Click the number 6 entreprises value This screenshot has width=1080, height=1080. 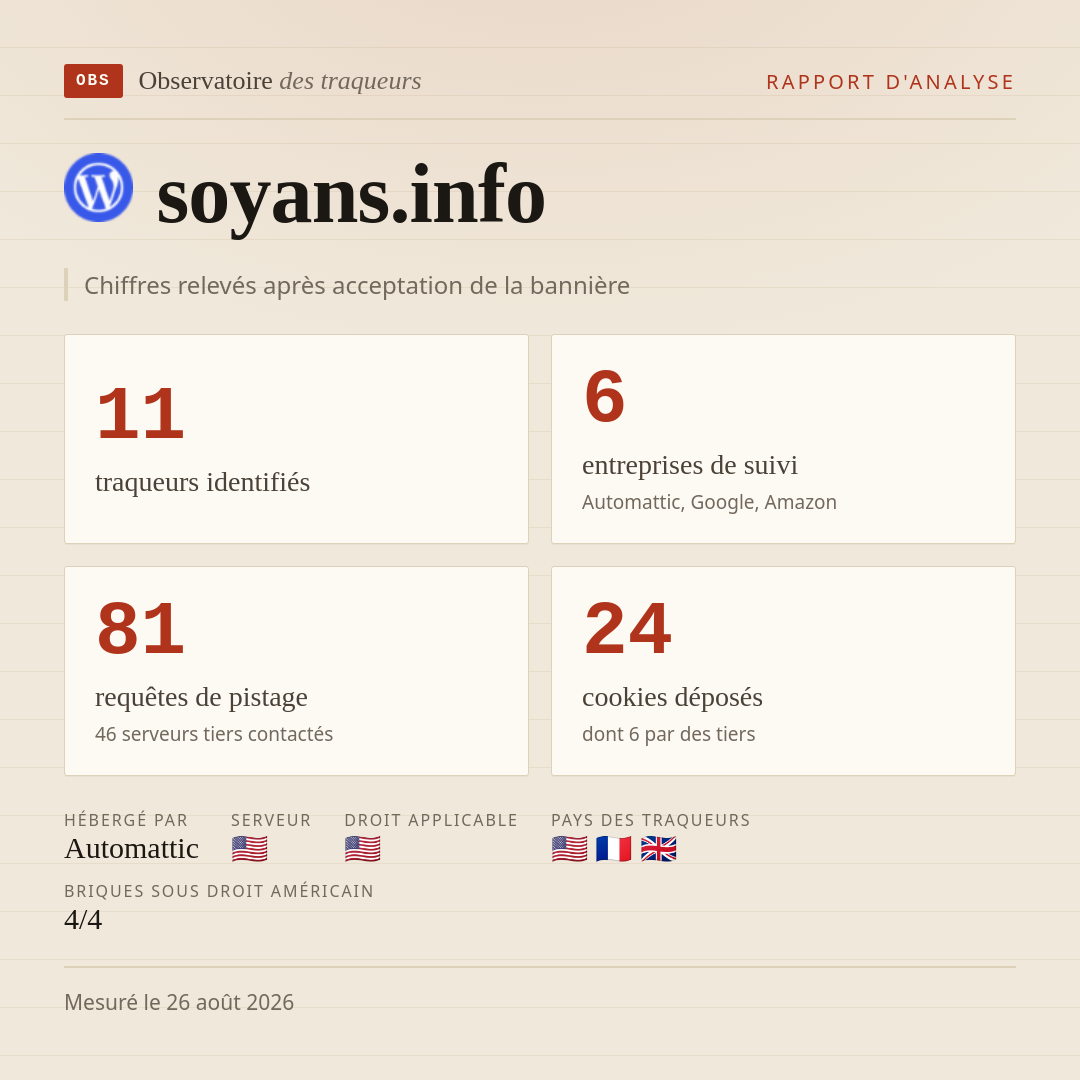(x=604, y=397)
